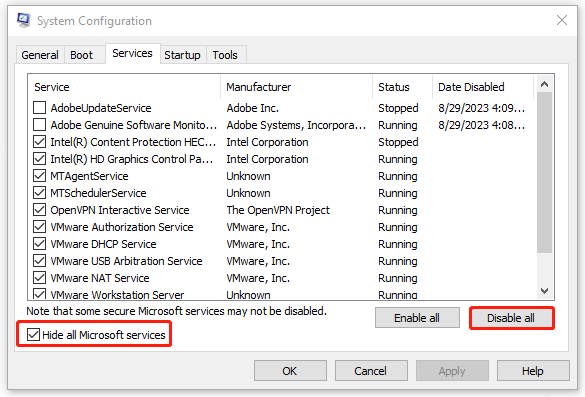
Task: Select the Services tab
Action: coord(132,53)
